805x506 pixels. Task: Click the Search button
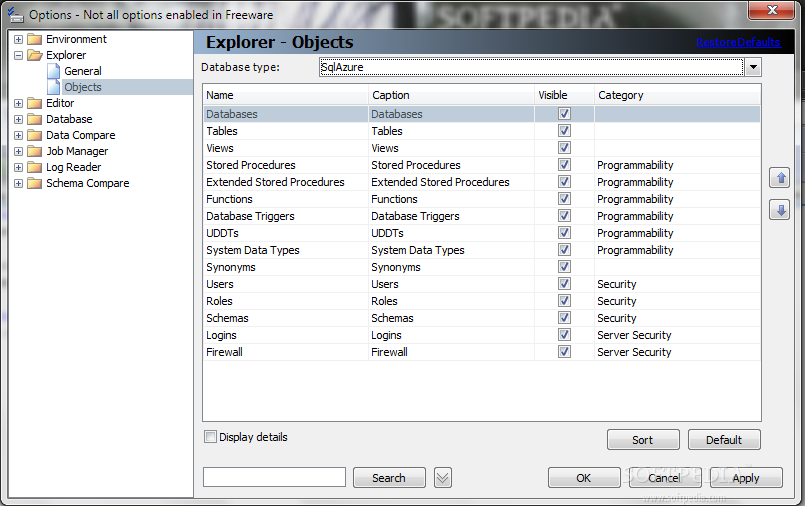(x=389, y=478)
